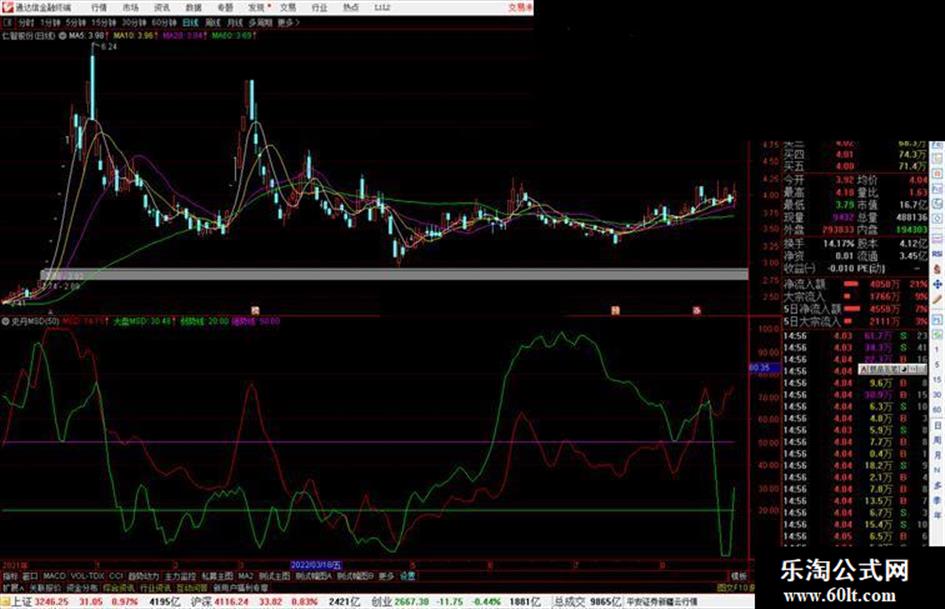Open the 行业 menu
The width and height of the screenshot is (945, 609).
coord(319,8)
